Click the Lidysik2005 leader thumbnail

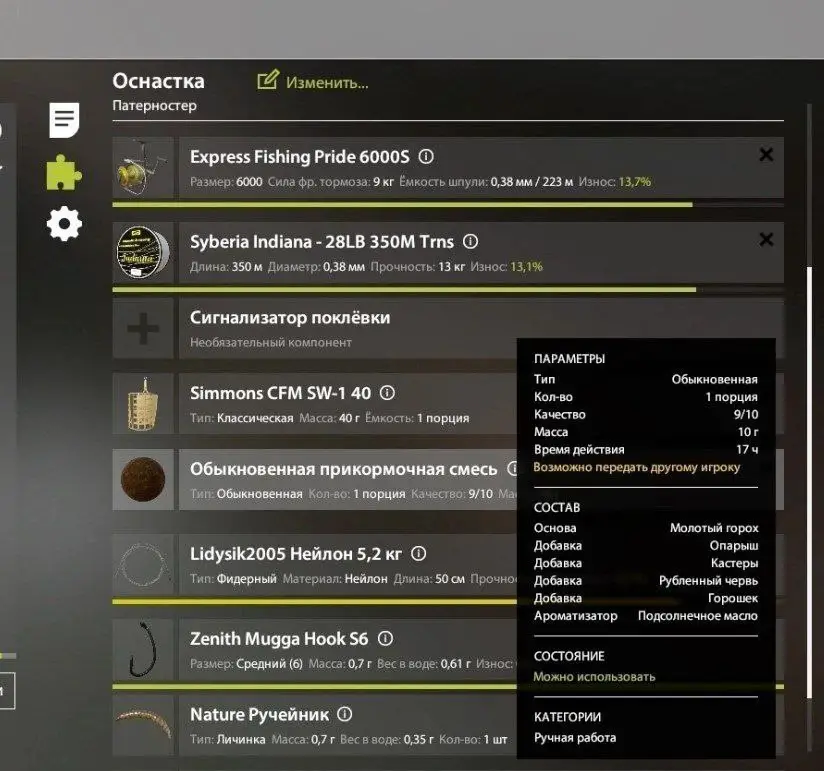143,565
